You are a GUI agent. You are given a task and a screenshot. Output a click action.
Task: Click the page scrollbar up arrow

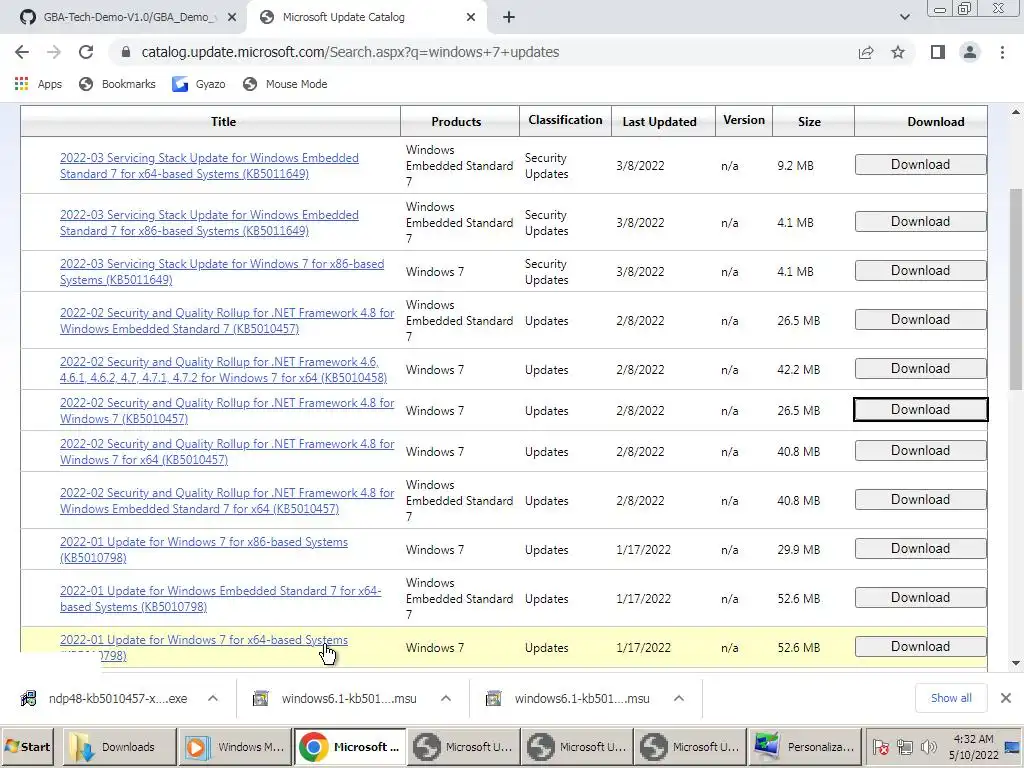point(1016,112)
